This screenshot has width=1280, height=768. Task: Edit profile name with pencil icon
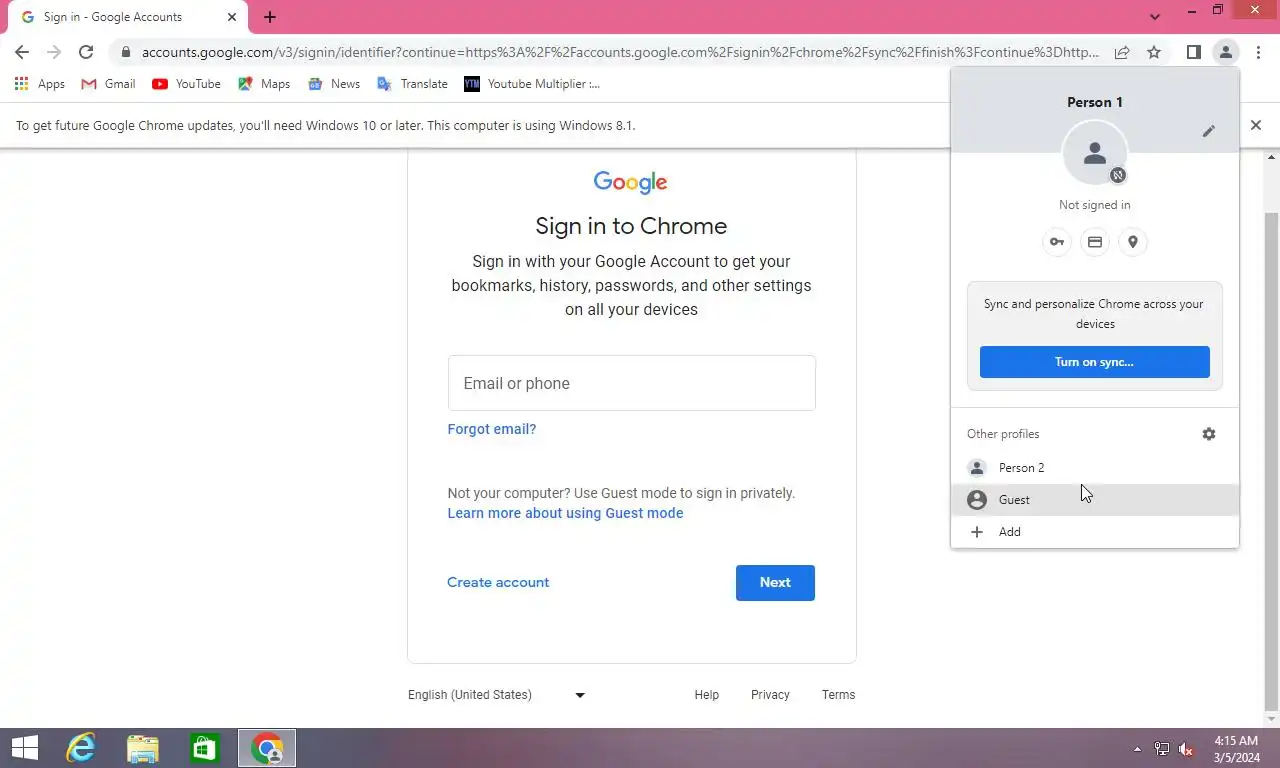1208,131
